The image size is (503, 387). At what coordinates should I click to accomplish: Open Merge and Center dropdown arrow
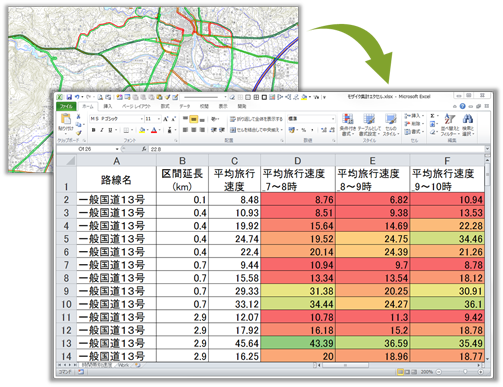click(282, 130)
